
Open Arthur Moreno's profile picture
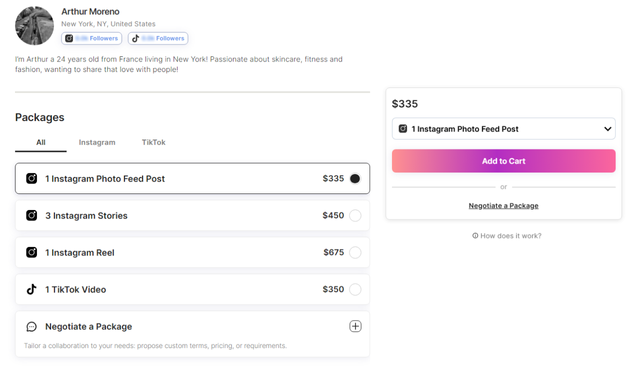34,26
